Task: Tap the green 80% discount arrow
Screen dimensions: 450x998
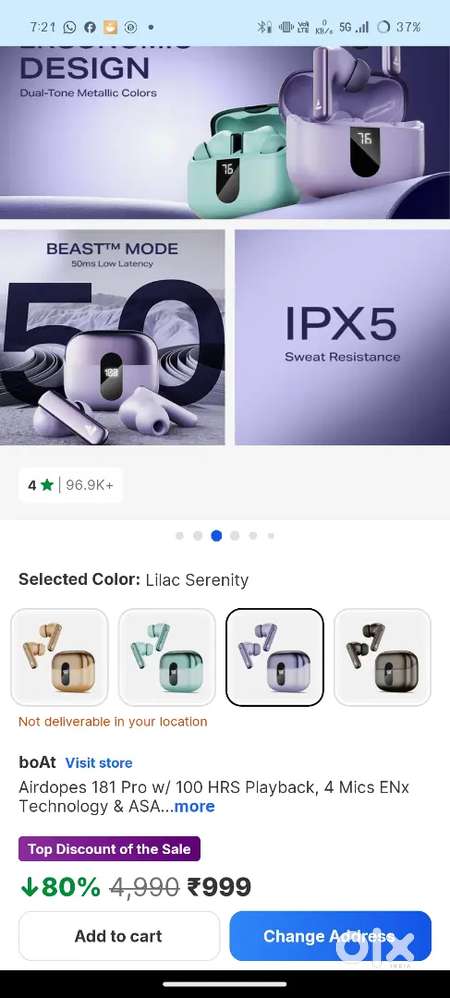Action: 29,887
